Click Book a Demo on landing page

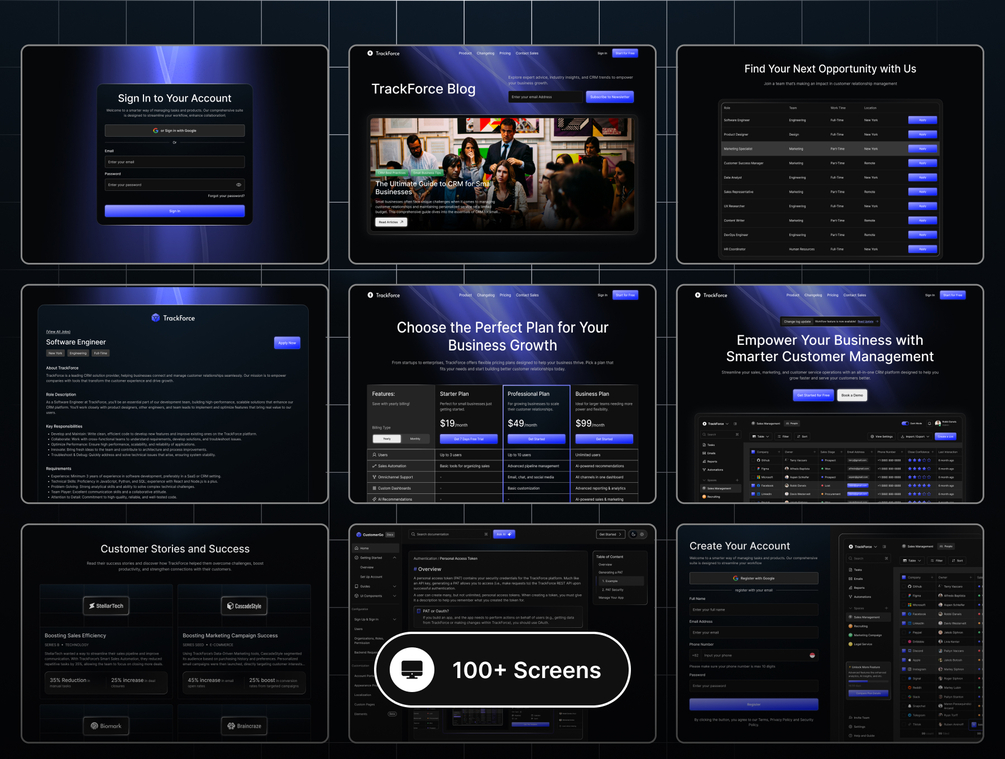852,395
